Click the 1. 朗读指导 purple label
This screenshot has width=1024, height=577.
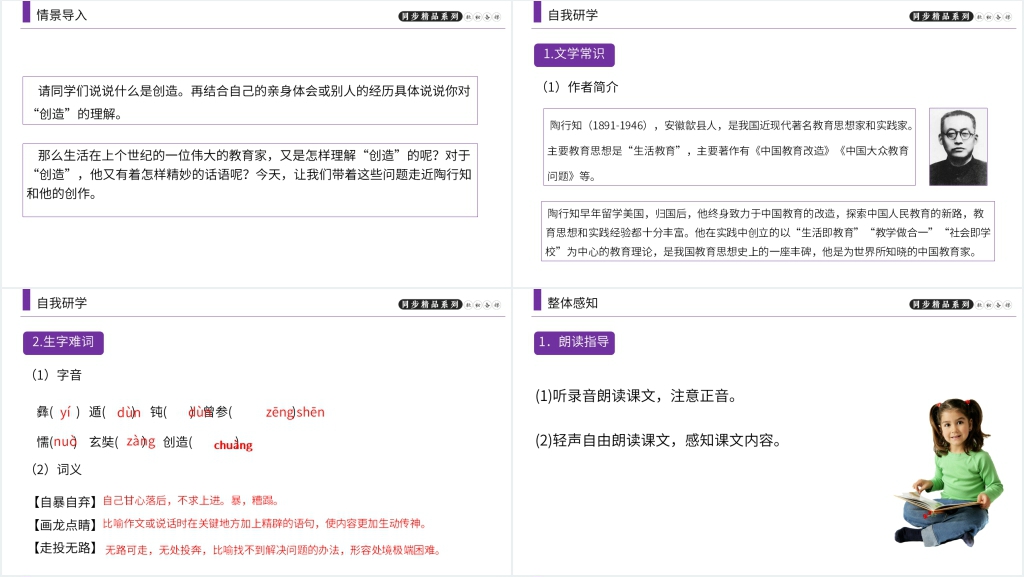click(574, 342)
